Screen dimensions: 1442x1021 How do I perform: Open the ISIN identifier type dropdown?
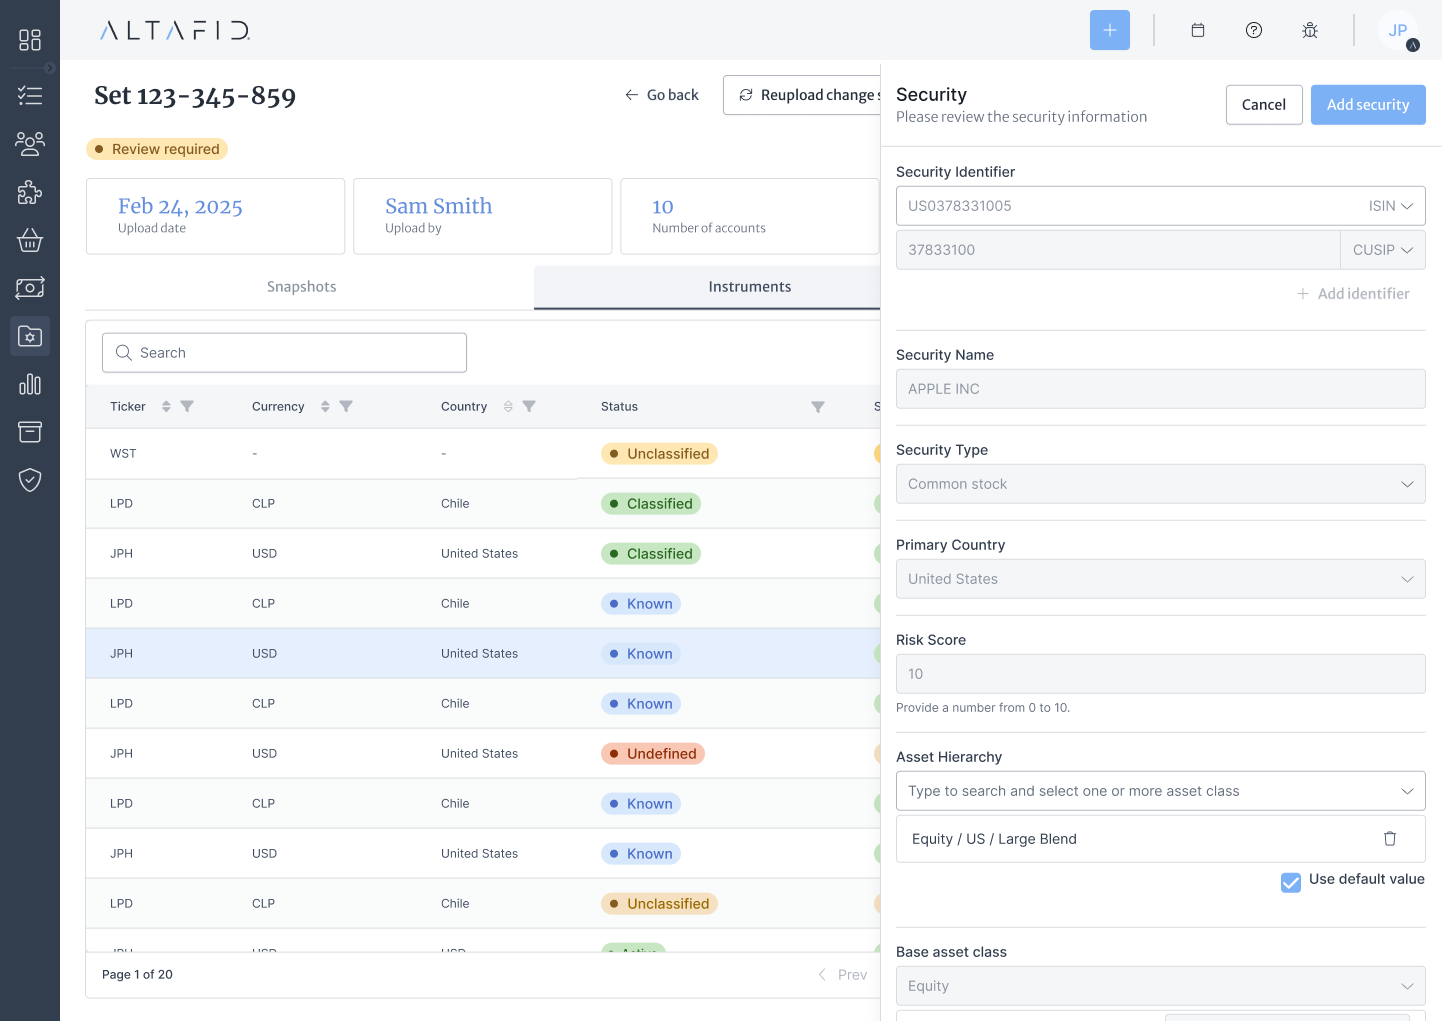pos(1390,206)
